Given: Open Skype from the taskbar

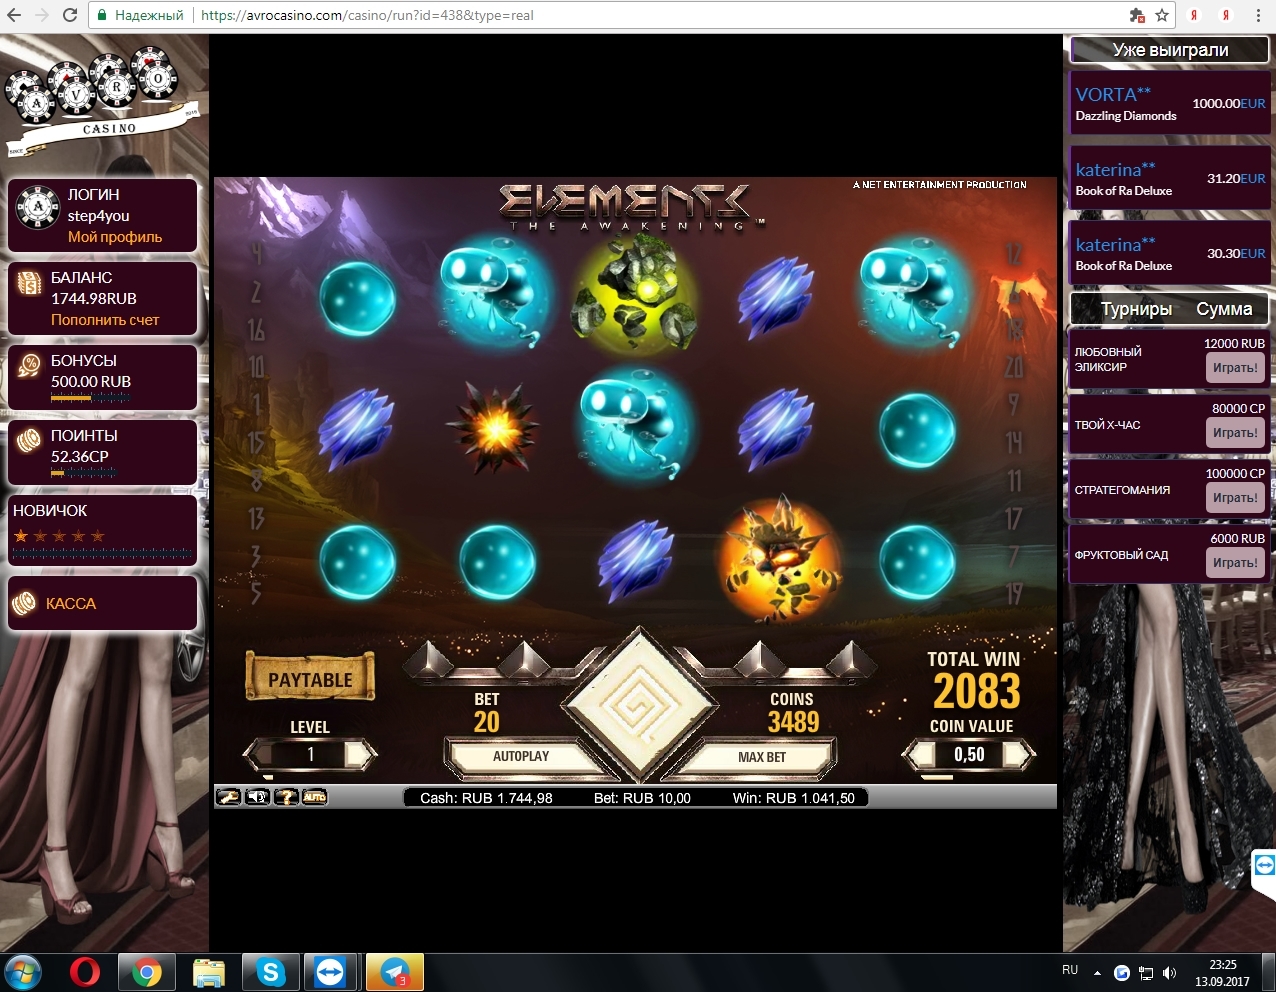Looking at the screenshot, I should tap(271, 972).
